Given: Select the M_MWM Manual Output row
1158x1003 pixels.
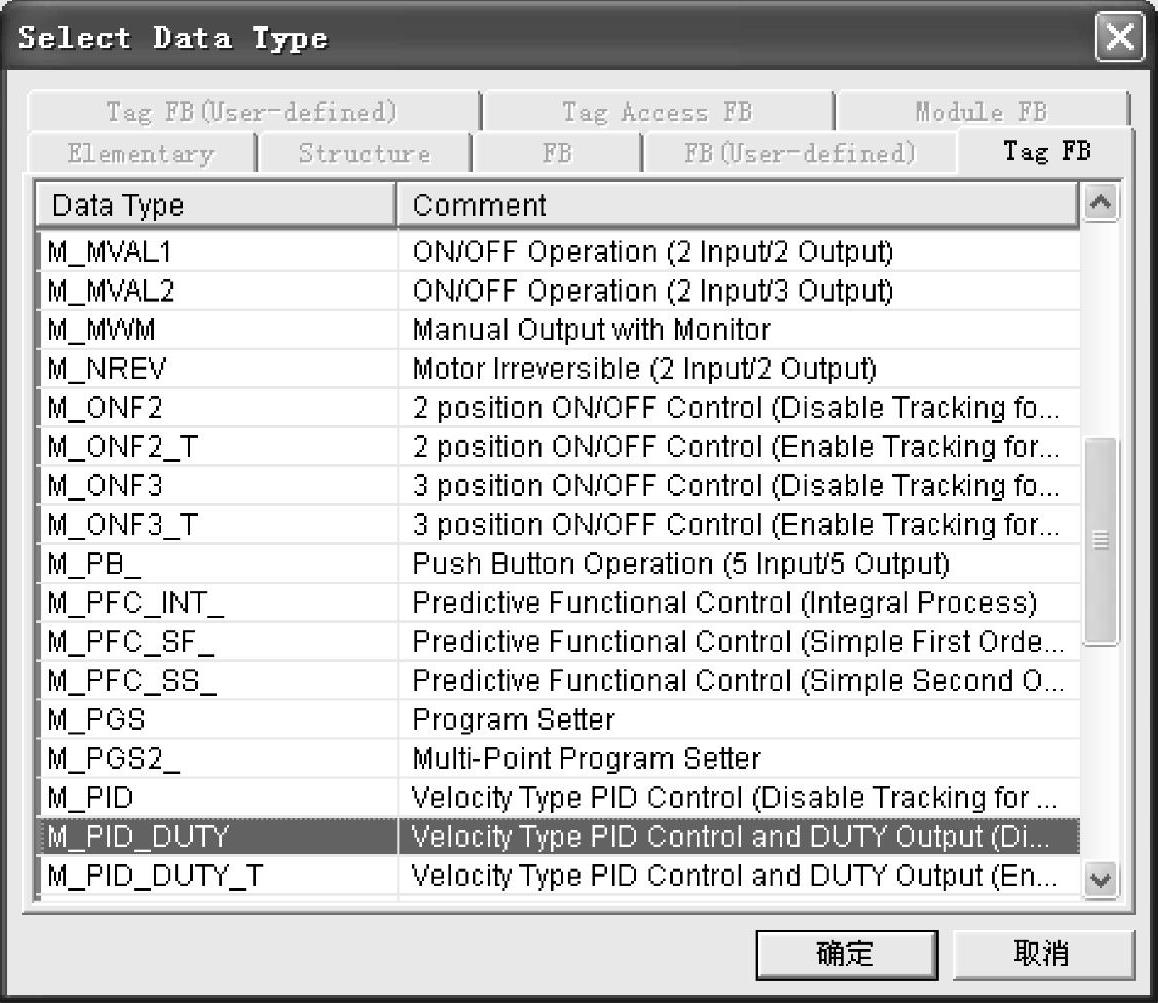Looking at the screenshot, I should [x=558, y=329].
